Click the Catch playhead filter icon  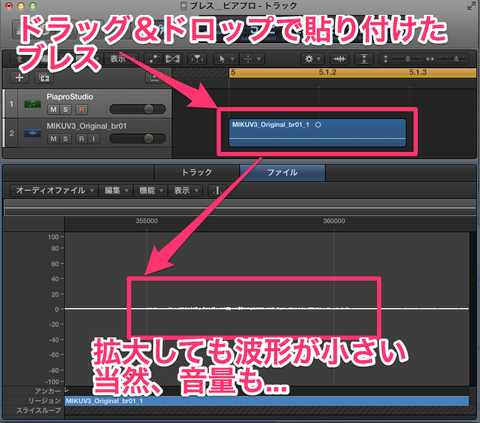(x=197, y=59)
